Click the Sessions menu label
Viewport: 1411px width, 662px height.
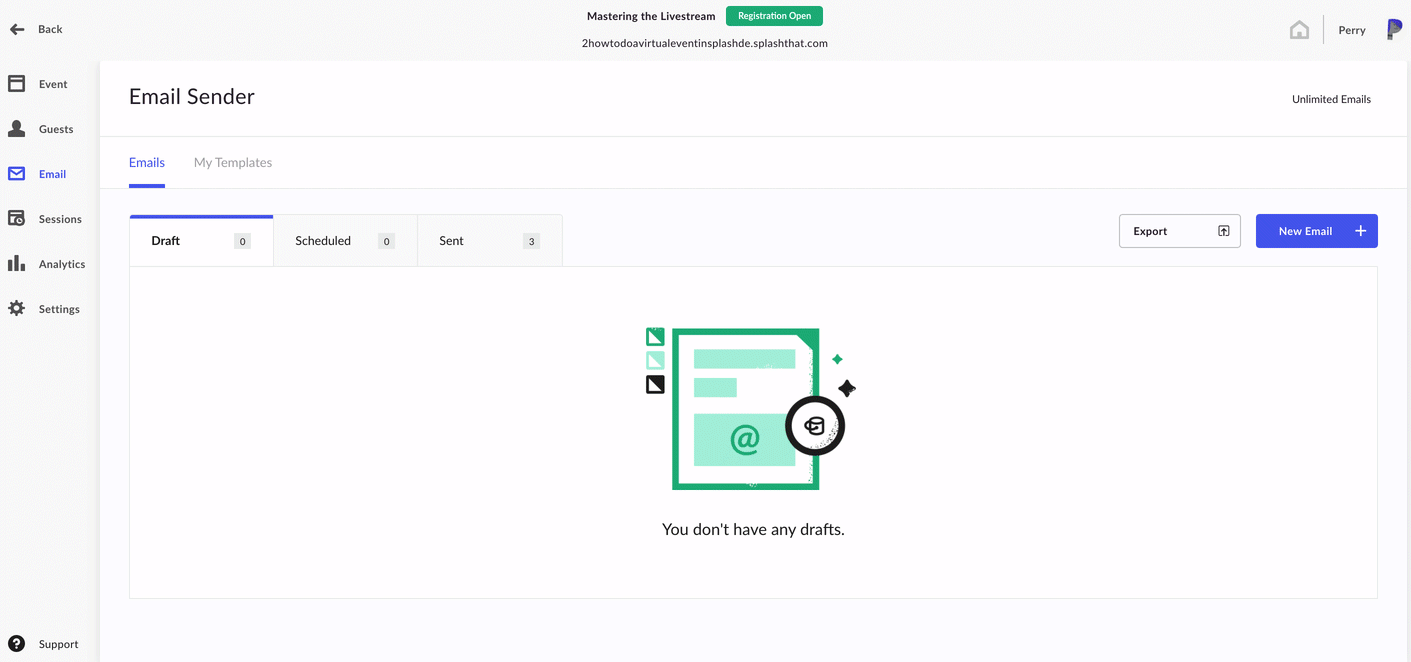tap(60, 219)
